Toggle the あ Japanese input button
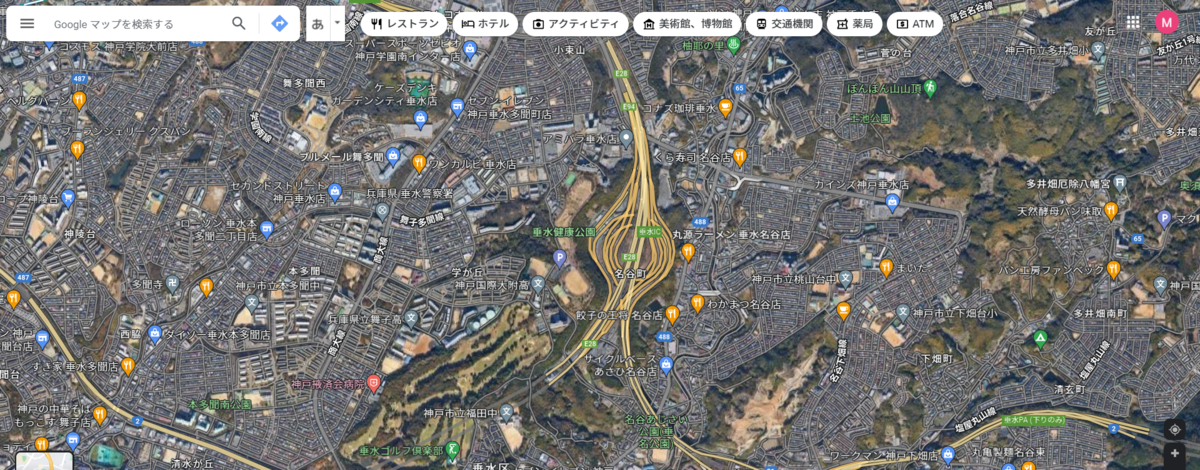This screenshot has height=470, width=1200. coord(318,23)
